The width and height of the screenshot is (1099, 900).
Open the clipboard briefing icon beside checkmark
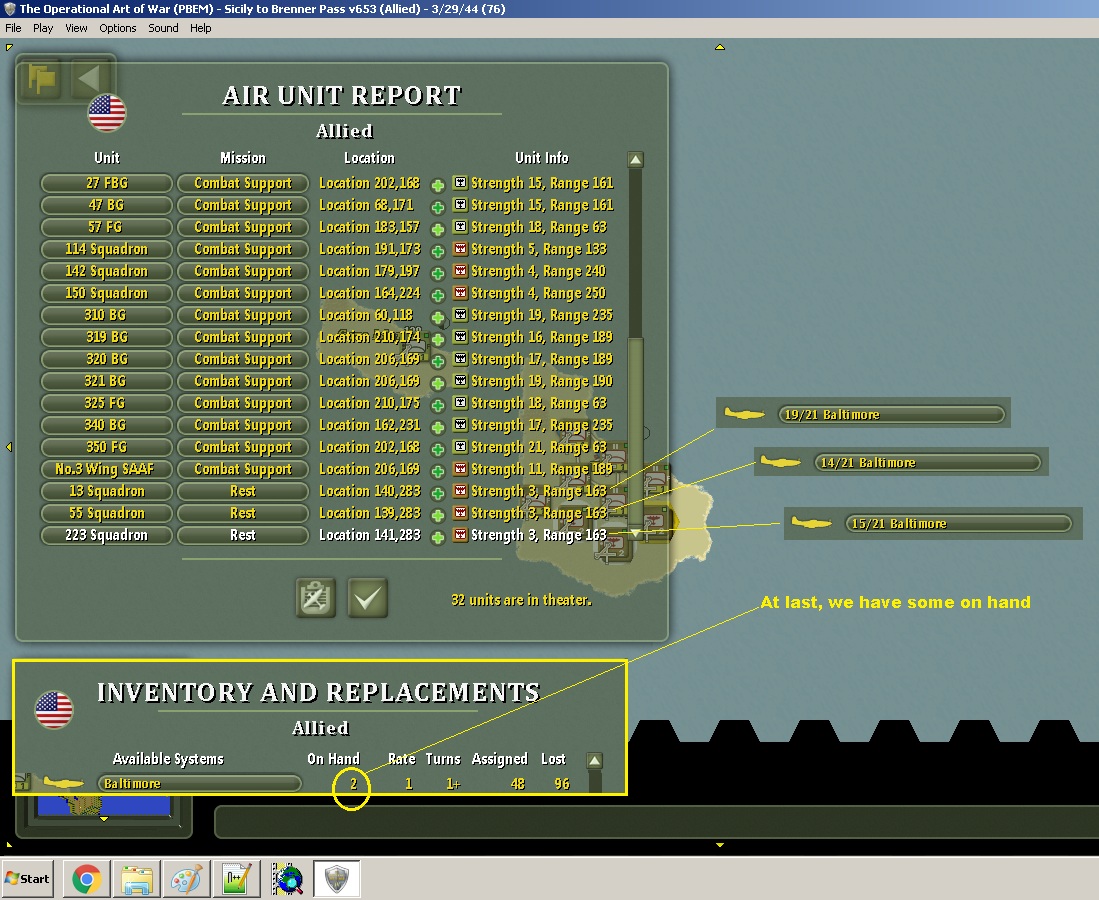315,598
